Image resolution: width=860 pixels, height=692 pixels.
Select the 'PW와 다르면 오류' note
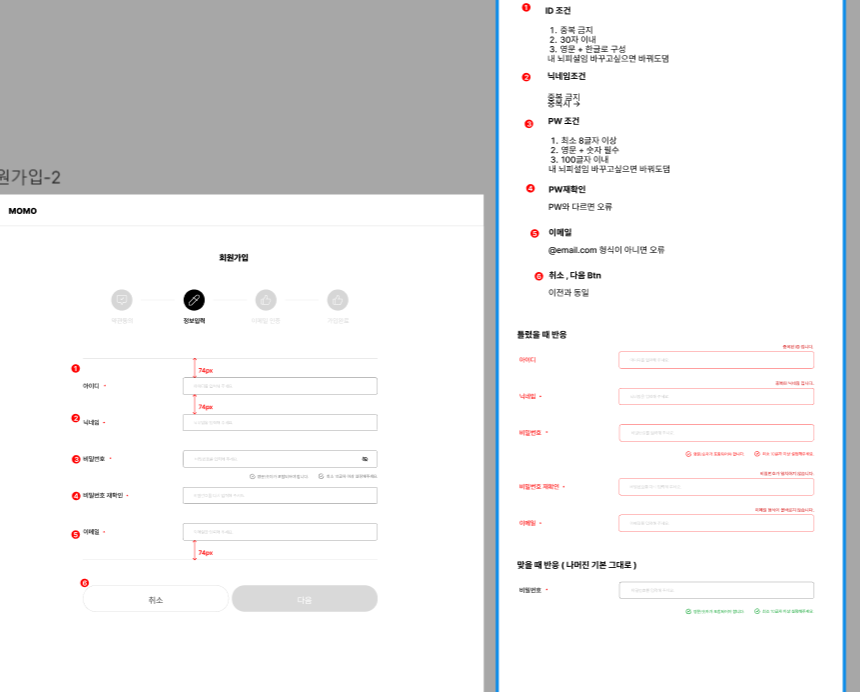click(x=580, y=207)
